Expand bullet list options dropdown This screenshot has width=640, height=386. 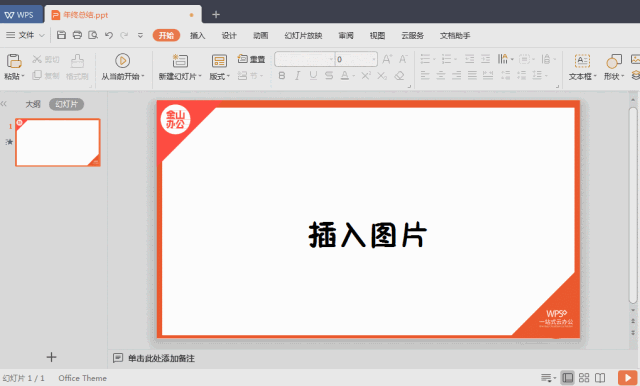(434, 60)
